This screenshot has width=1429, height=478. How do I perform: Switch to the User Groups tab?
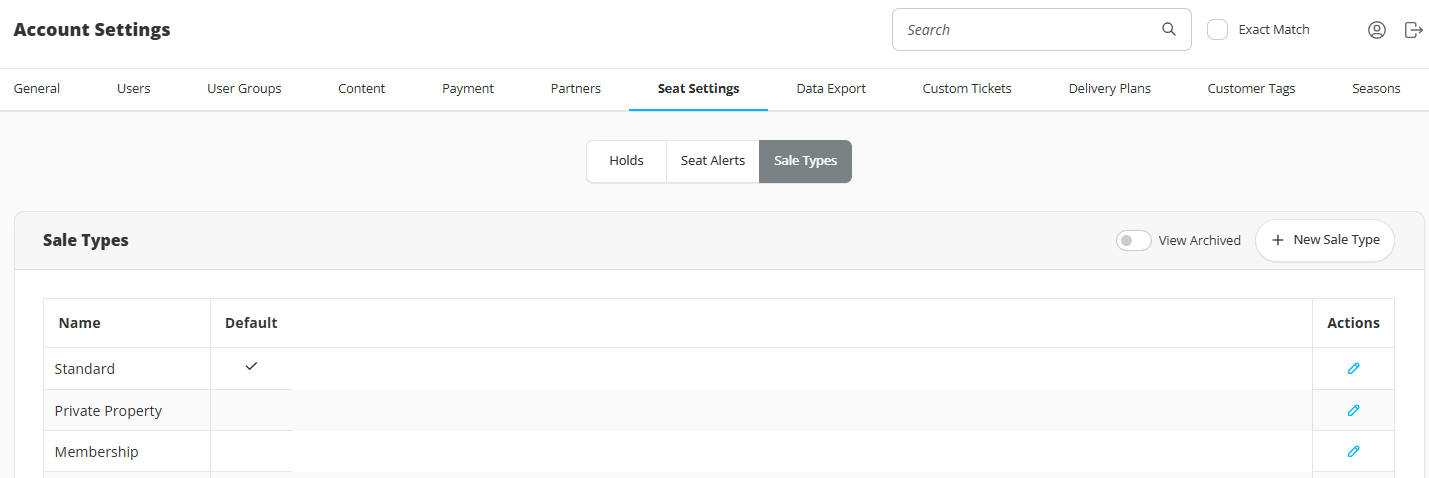tap(244, 88)
